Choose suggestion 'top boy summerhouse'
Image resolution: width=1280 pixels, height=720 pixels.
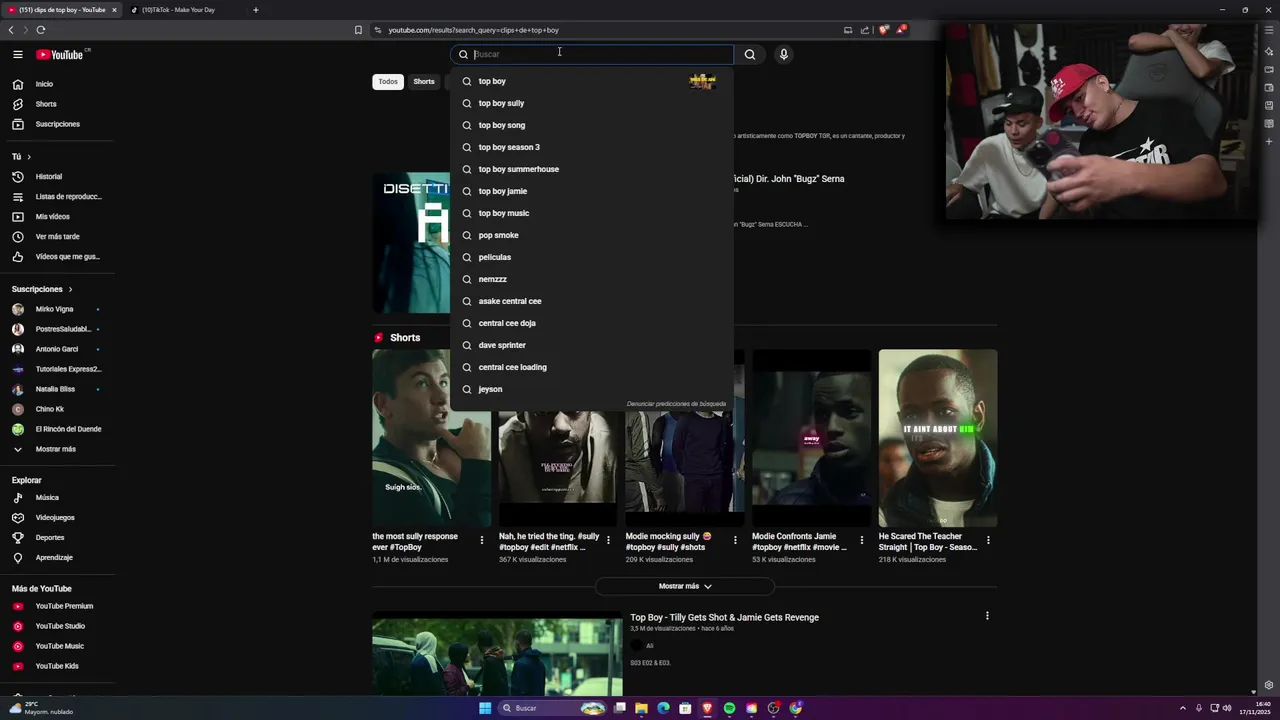592,169
